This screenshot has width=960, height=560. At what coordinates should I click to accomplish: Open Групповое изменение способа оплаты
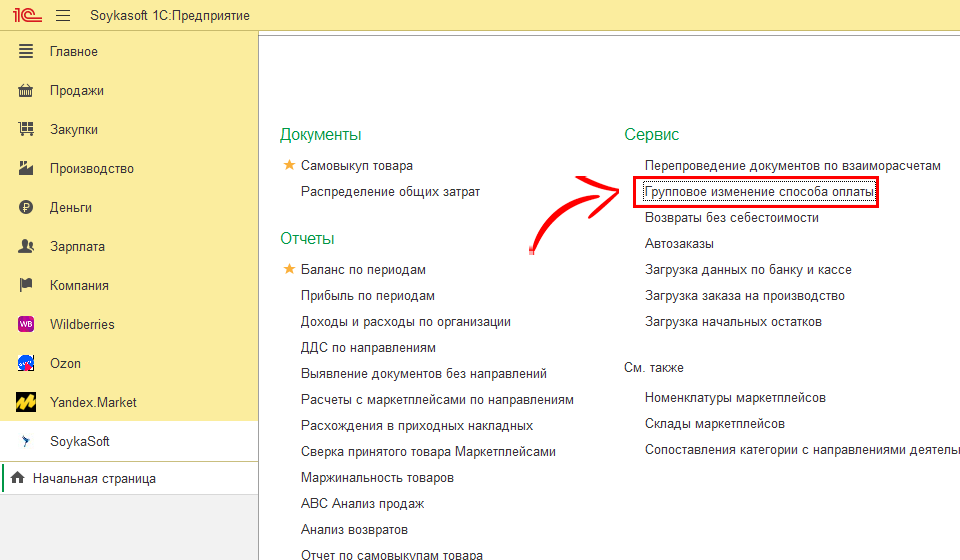759,191
